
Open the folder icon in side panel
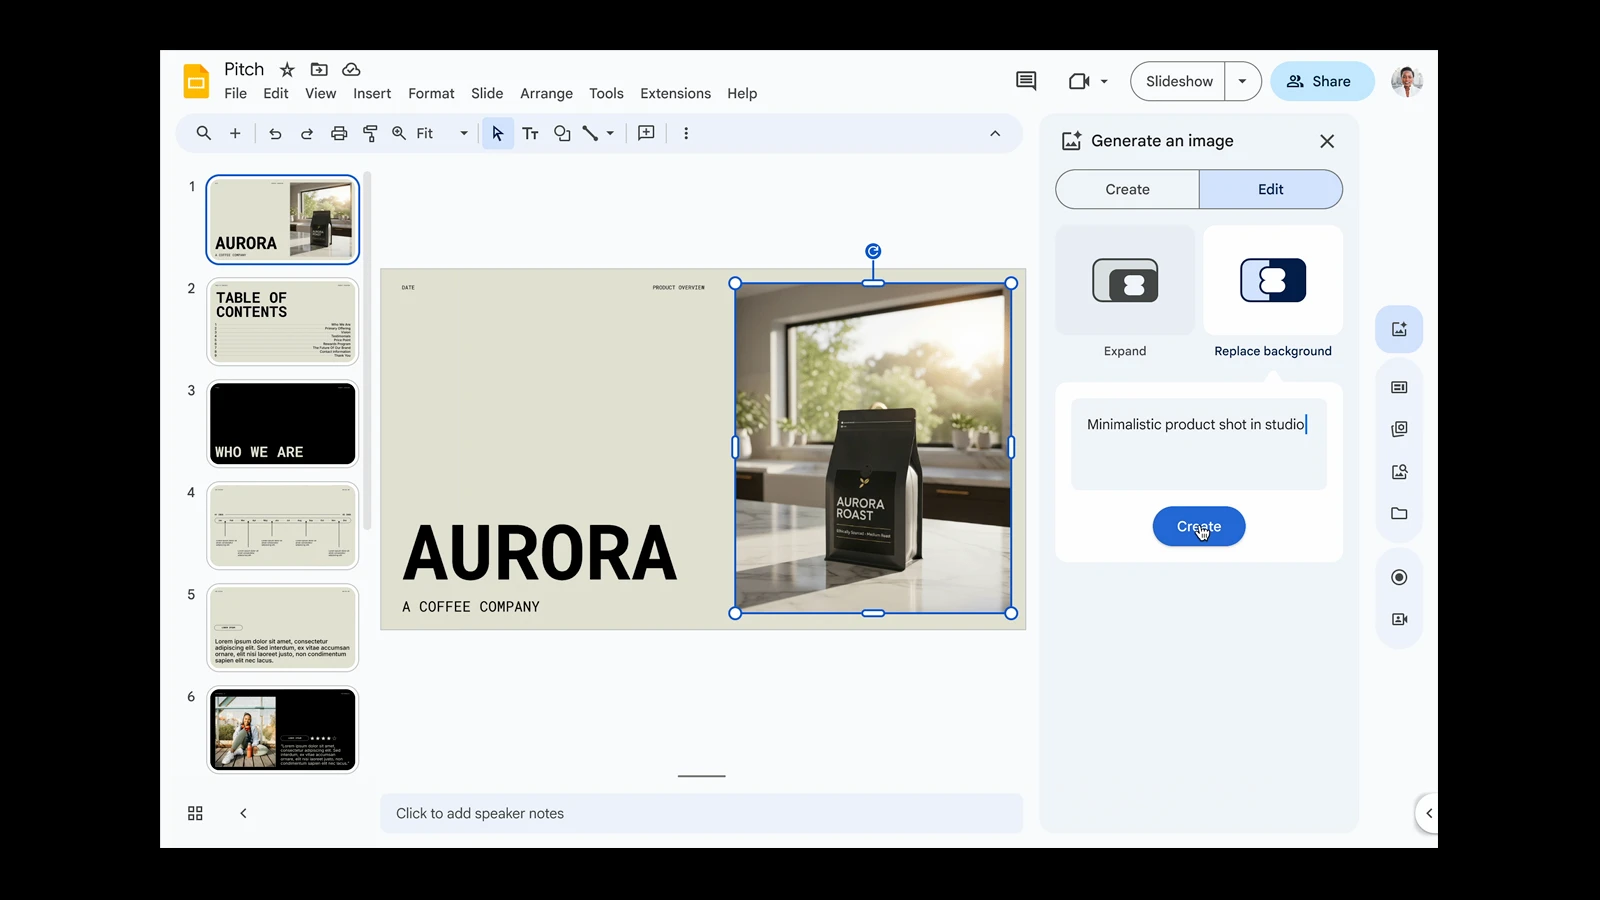(x=1399, y=513)
